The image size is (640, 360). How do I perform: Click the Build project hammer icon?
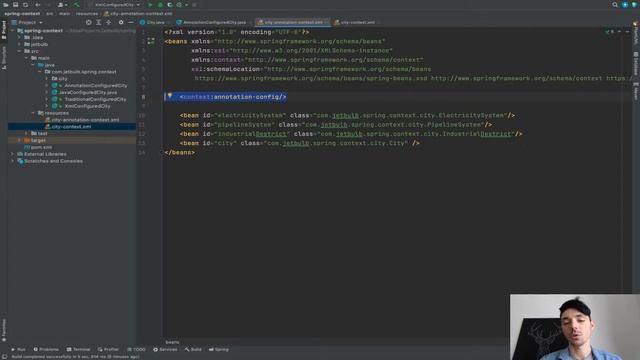76,4
